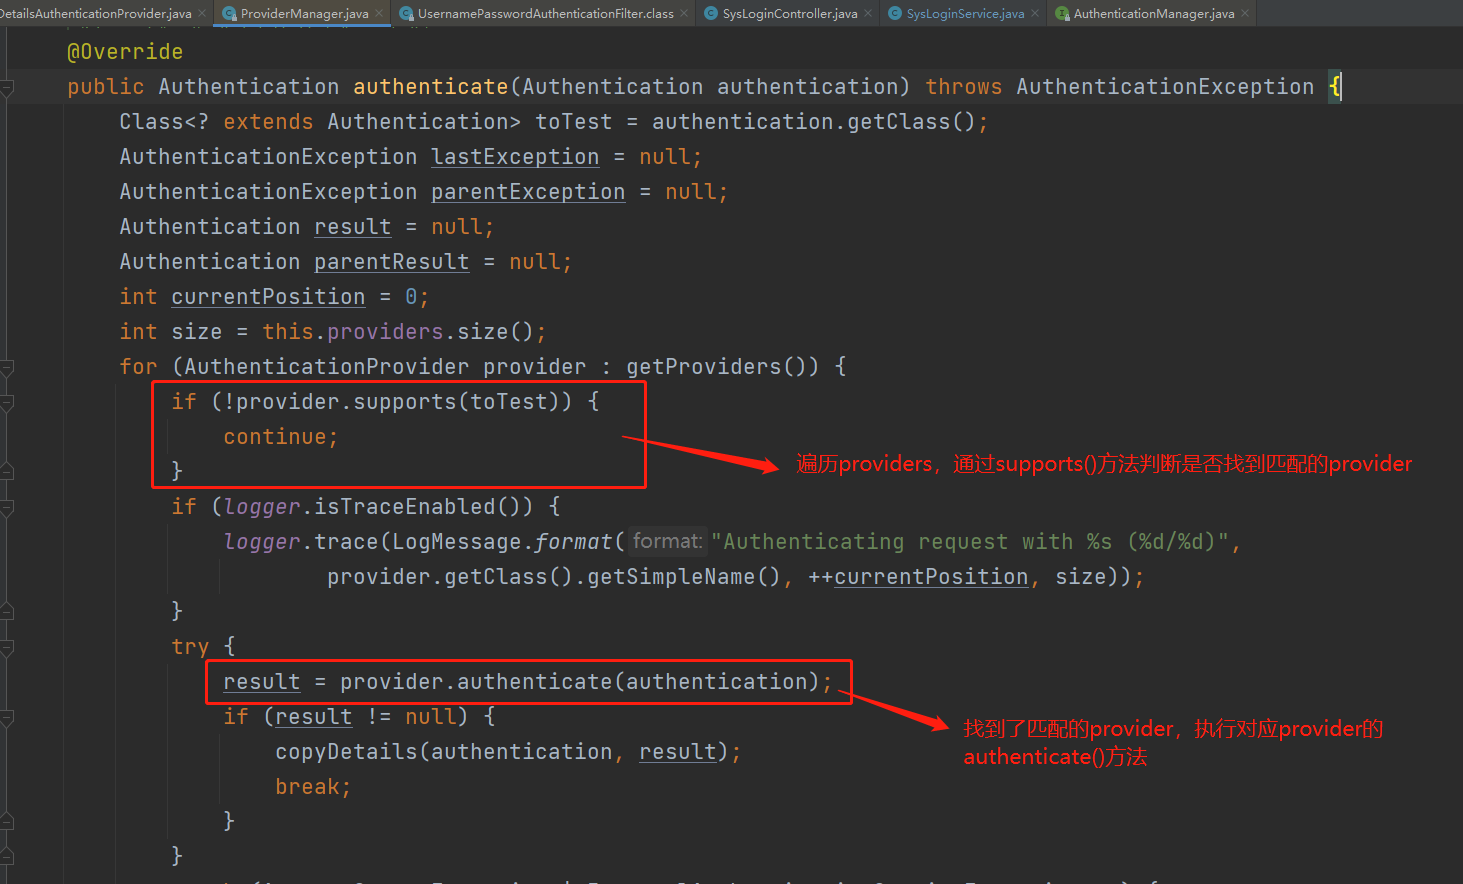Click fold end marker closing the logger trace block
The width and height of the screenshot is (1463, 884).
(x=7, y=611)
